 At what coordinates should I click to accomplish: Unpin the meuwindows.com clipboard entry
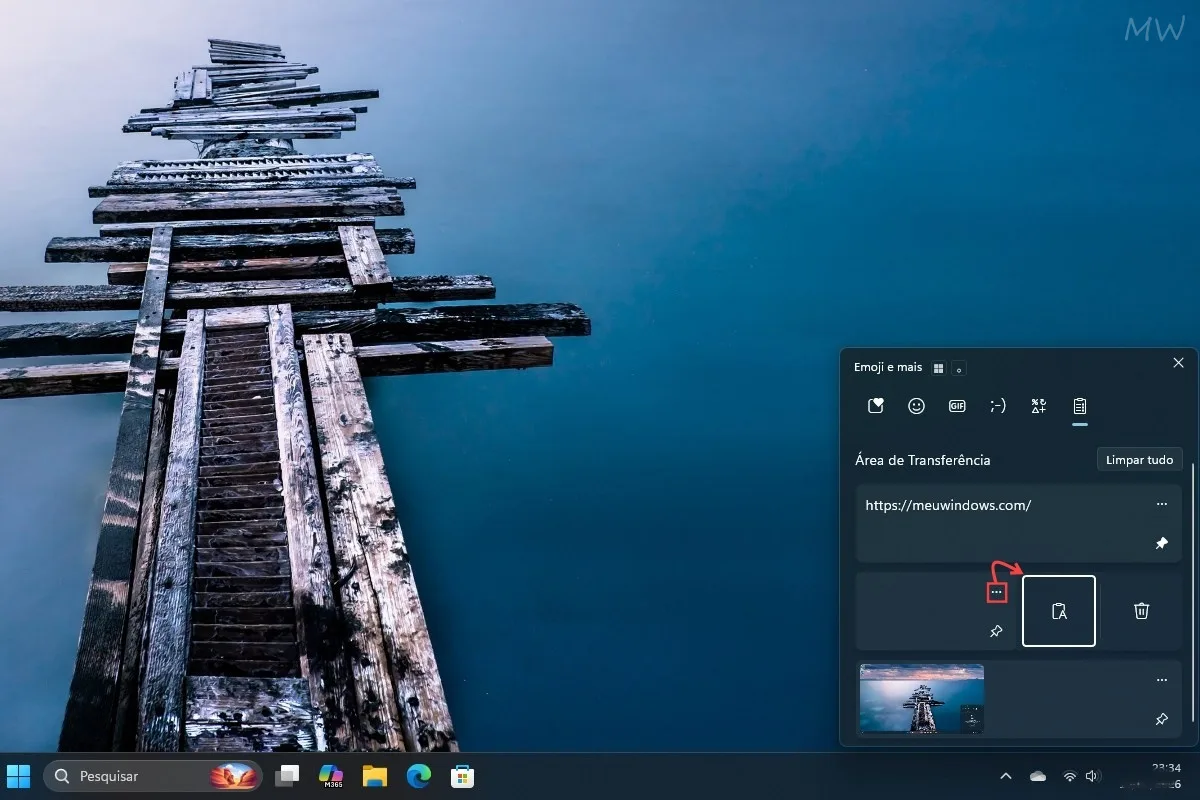(x=1161, y=543)
